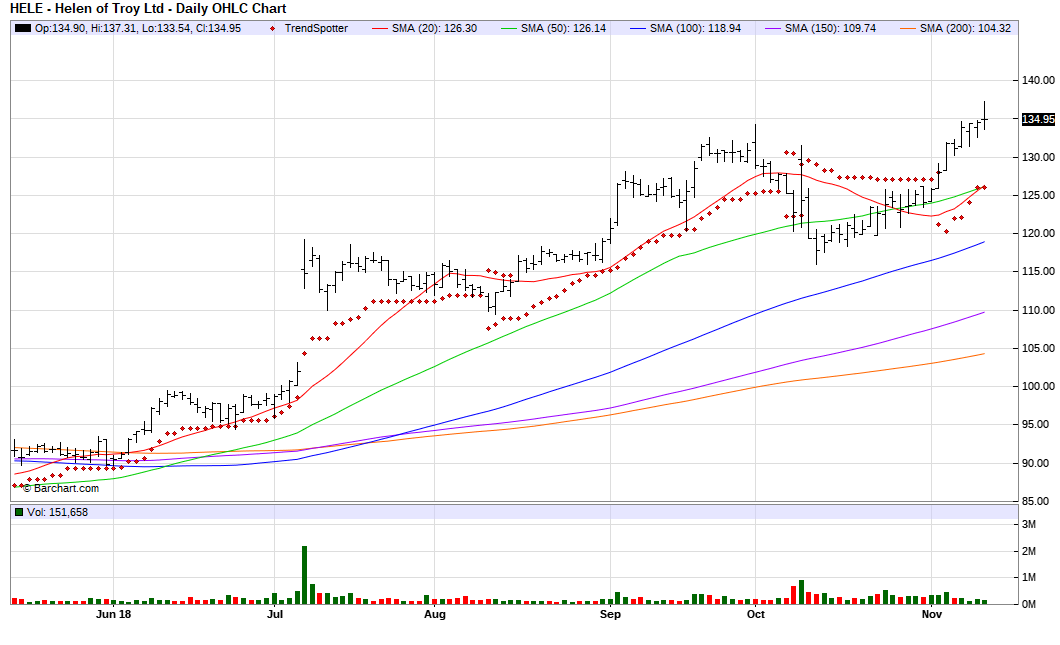Click the 140.00 price axis label
1060x645 pixels.
click(x=1038, y=80)
